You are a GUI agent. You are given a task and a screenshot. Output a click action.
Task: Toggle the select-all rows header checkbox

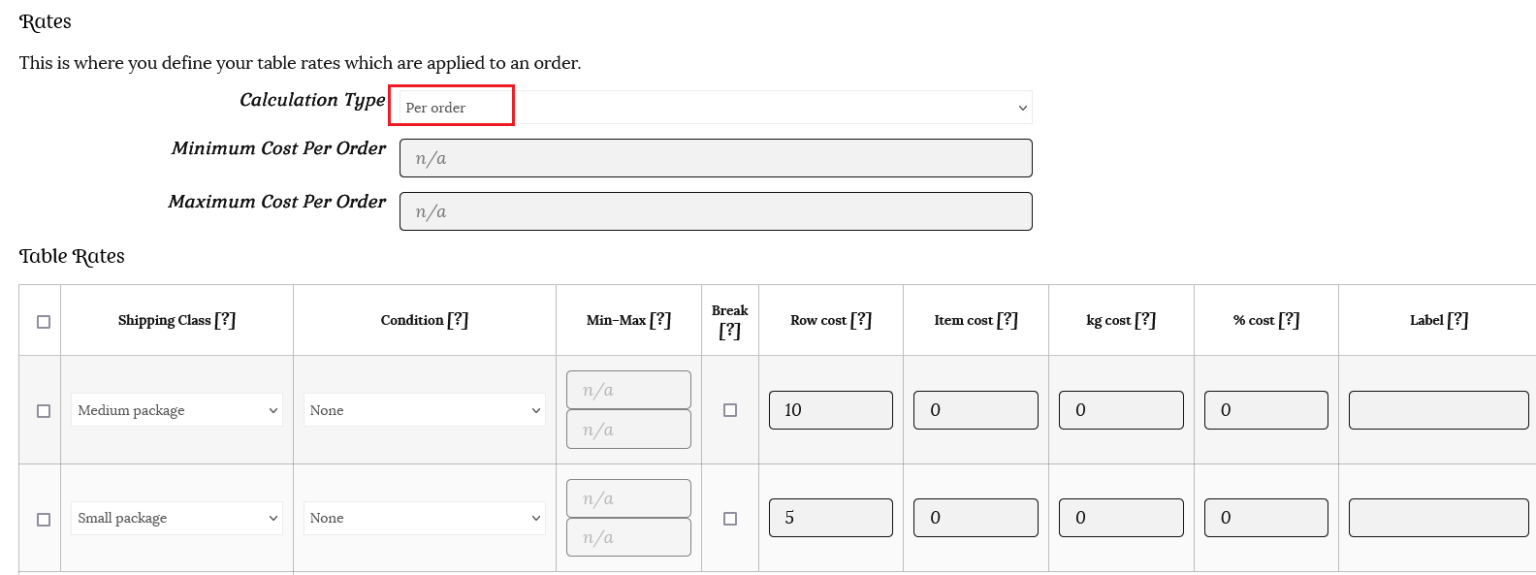click(43, 322)
